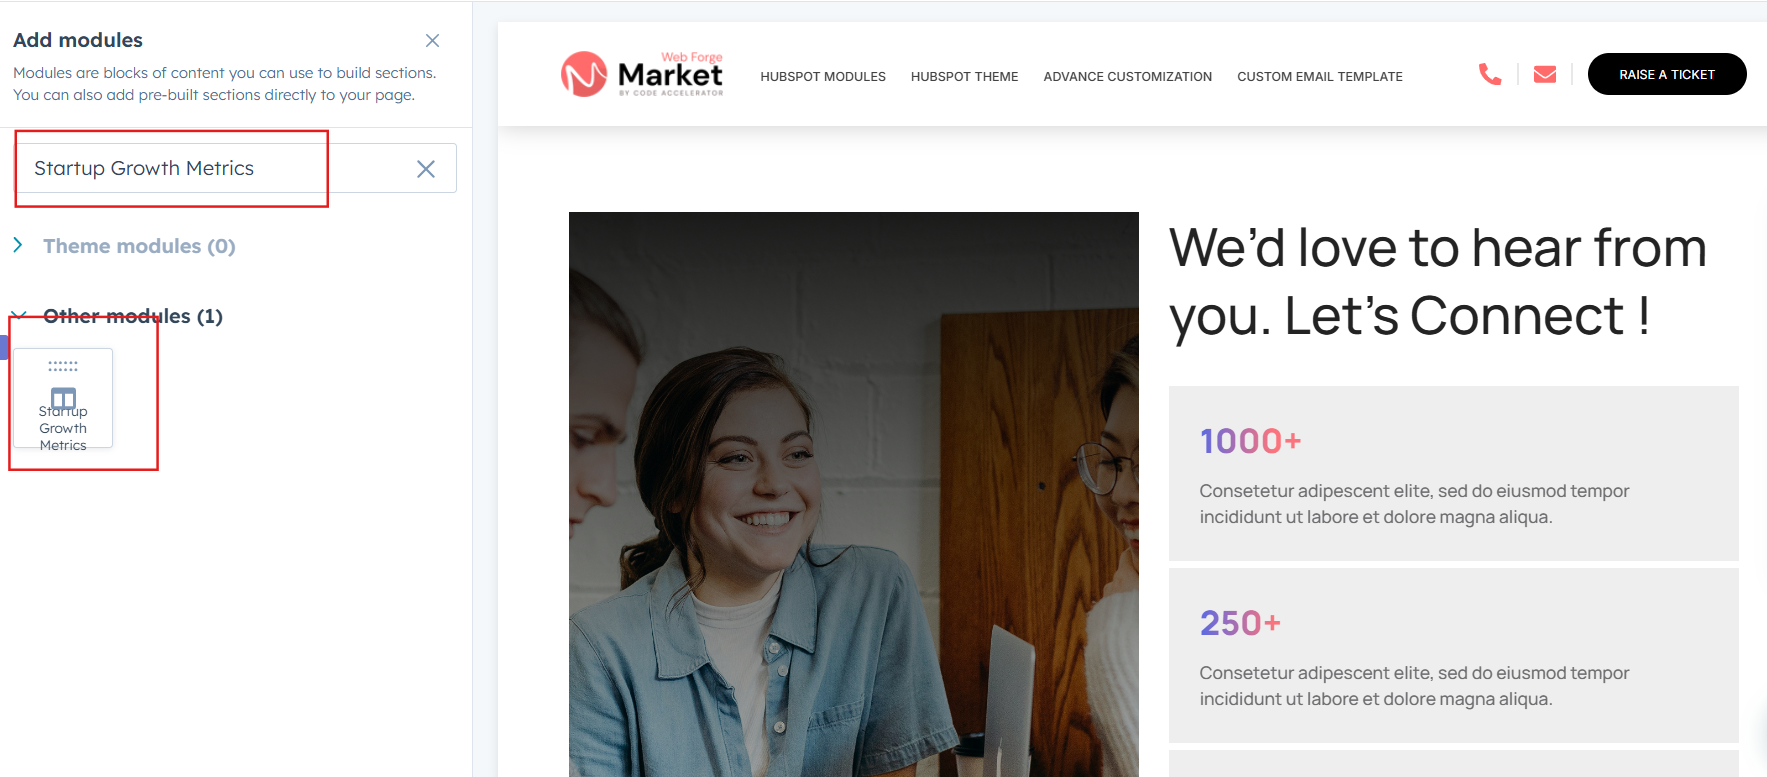1767x777 pixels.
Task: Click the red phone icon
Action: coord(1490,74)
